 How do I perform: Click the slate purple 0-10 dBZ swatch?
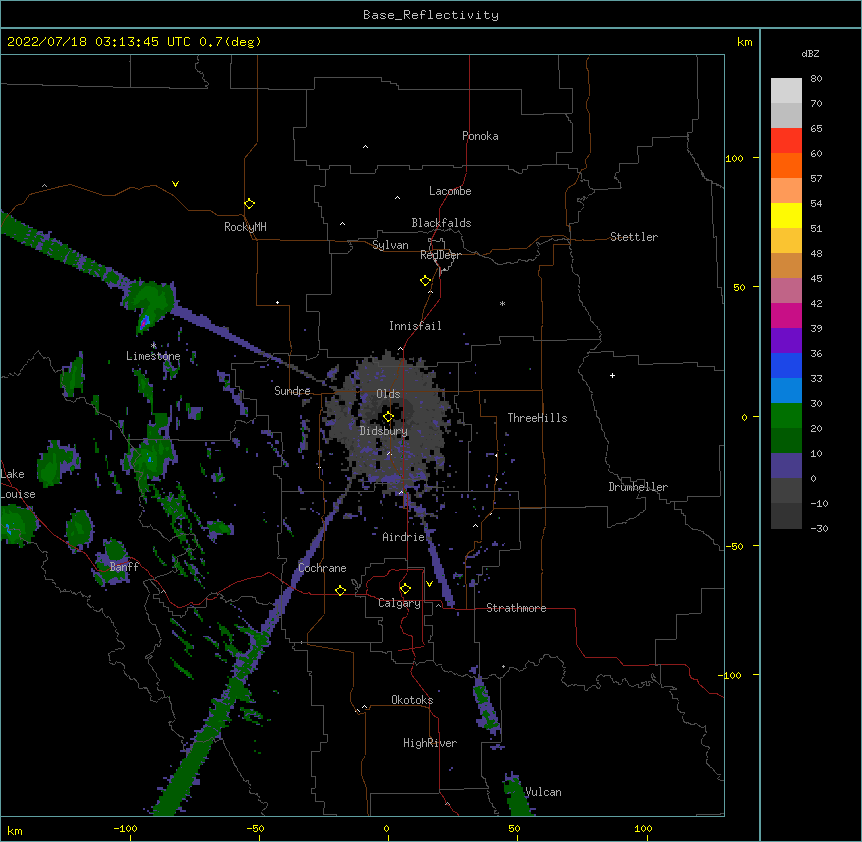(786, 466)
